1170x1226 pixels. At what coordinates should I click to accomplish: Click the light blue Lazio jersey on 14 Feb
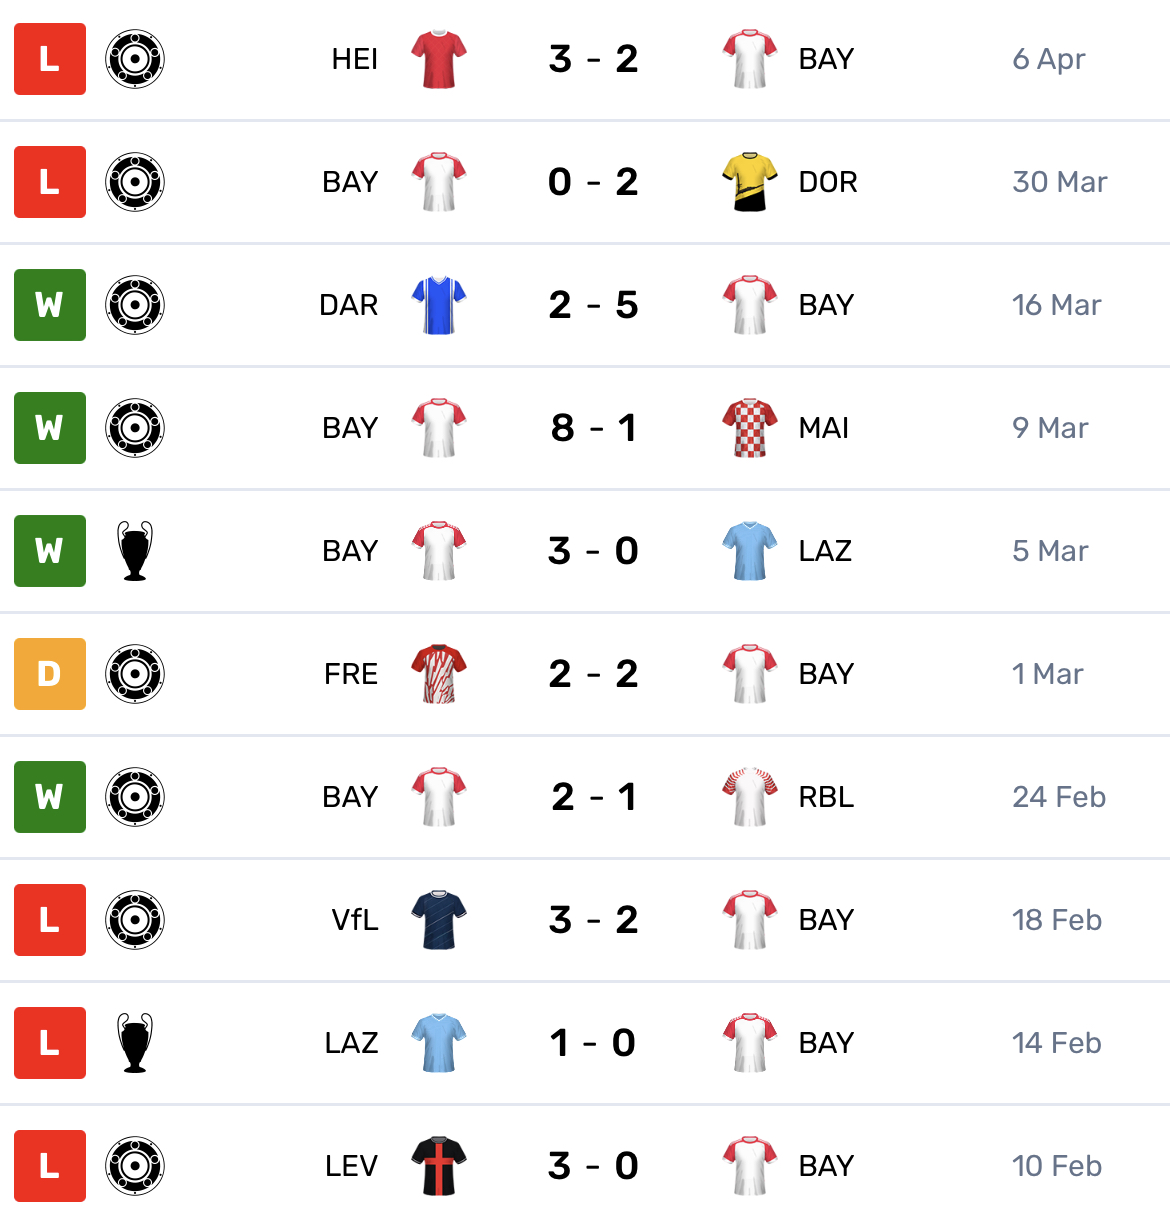(x=439, y=1043)
